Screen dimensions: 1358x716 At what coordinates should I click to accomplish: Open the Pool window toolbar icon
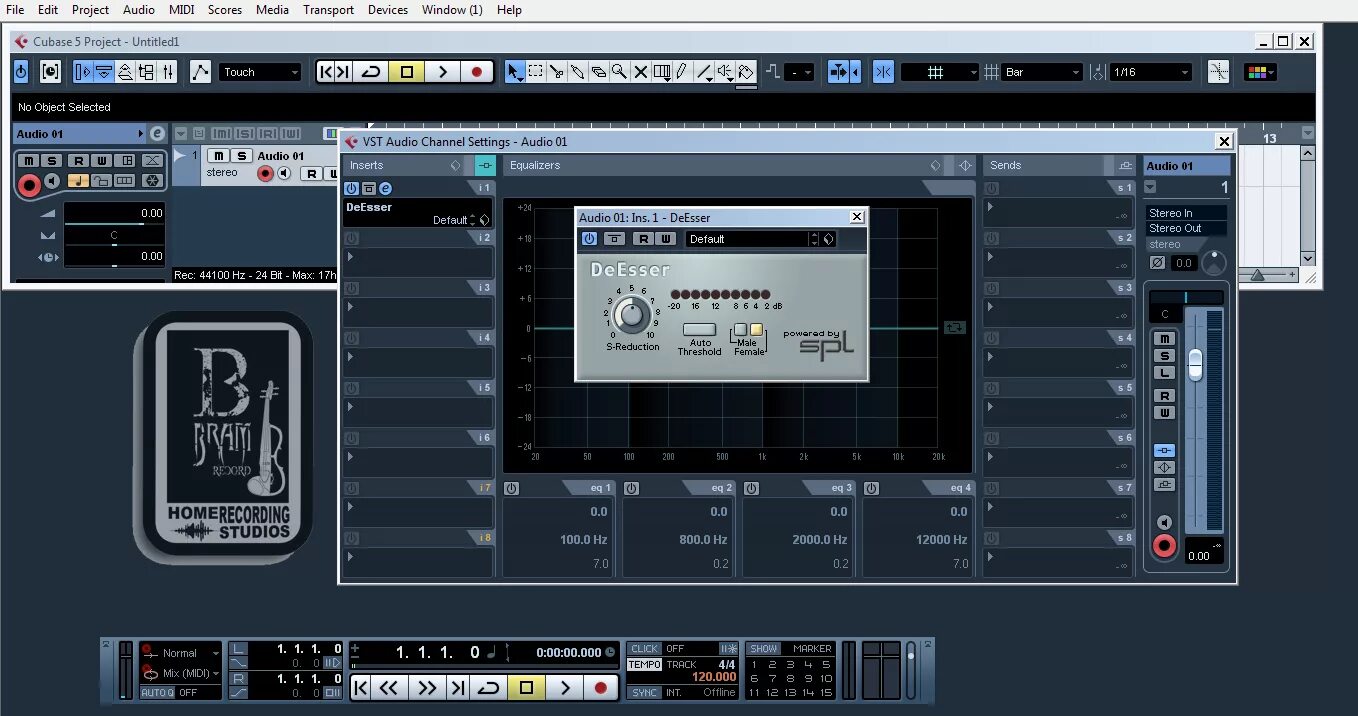(147, 72)
